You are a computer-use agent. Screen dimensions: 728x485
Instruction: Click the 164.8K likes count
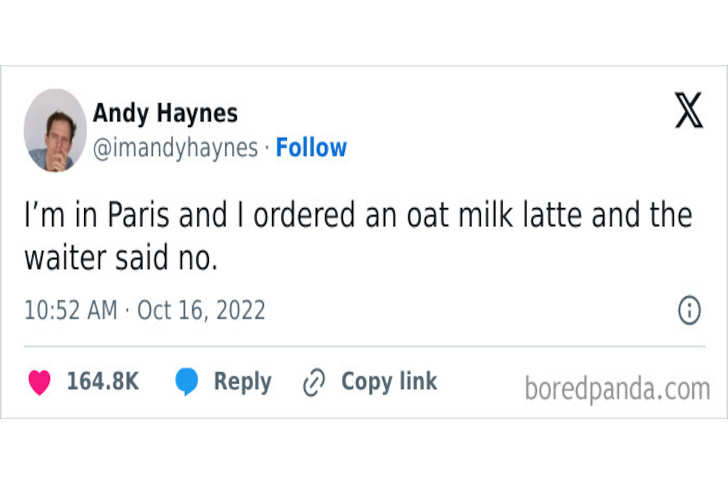tap(102, 382)
